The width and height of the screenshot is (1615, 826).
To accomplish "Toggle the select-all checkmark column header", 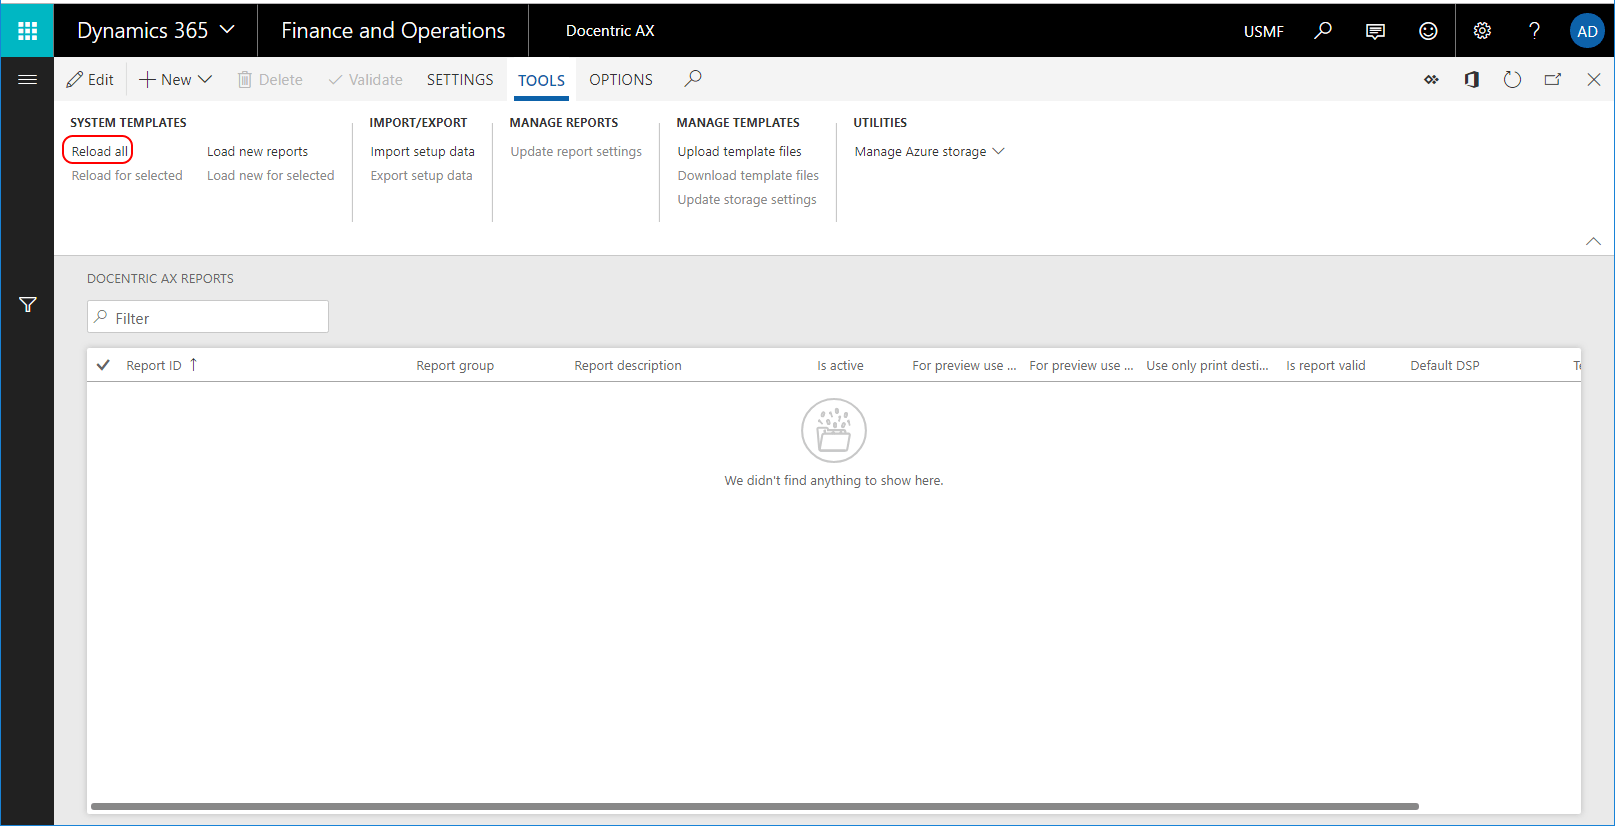I will [103, 365].
